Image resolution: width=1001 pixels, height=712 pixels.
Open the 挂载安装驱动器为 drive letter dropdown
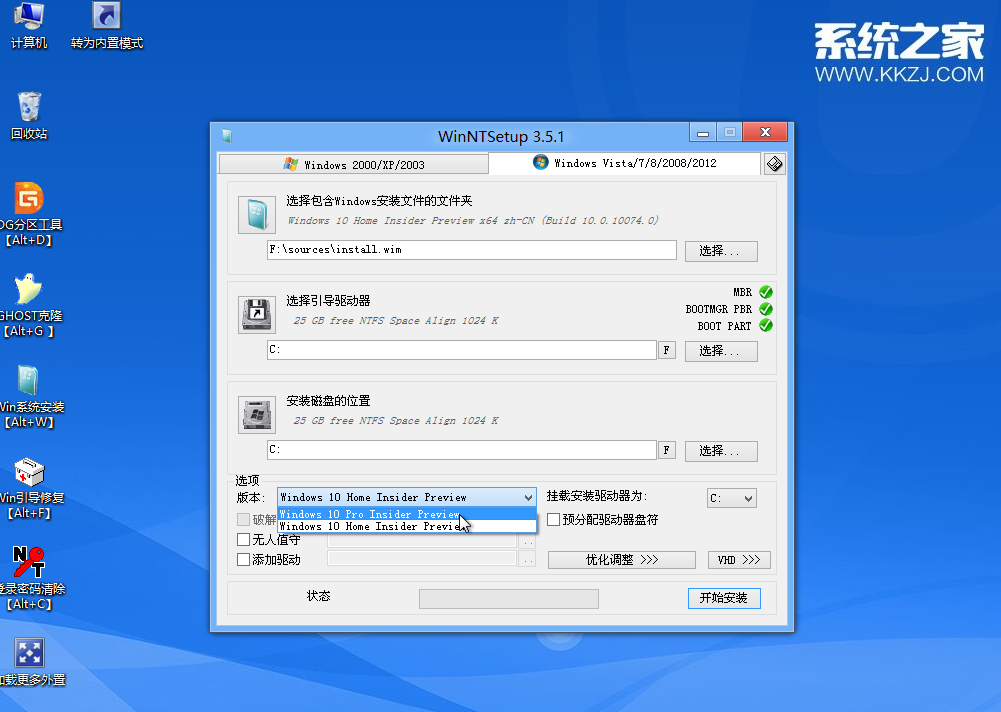point(732,498)
